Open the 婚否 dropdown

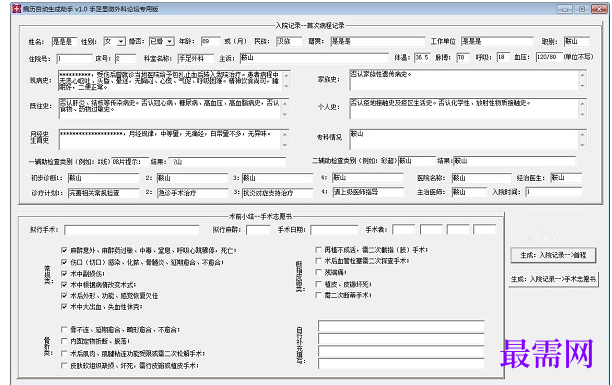[170, 41]
